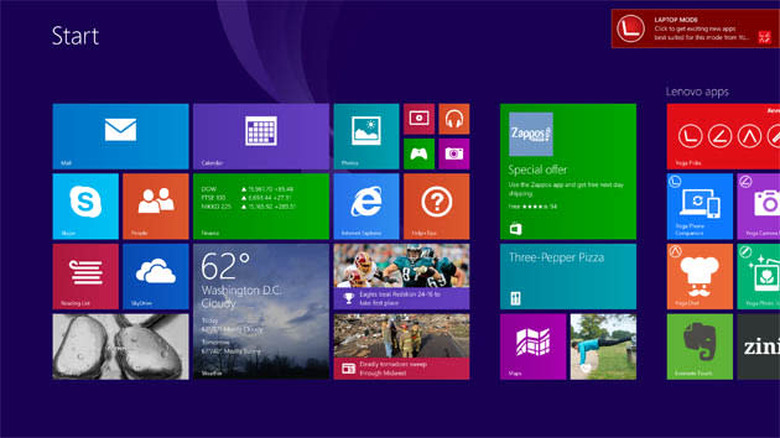The width and height of the screenshot is (780, 438).
Task: Open the Music headphones tile
Action: click(454, 119)
